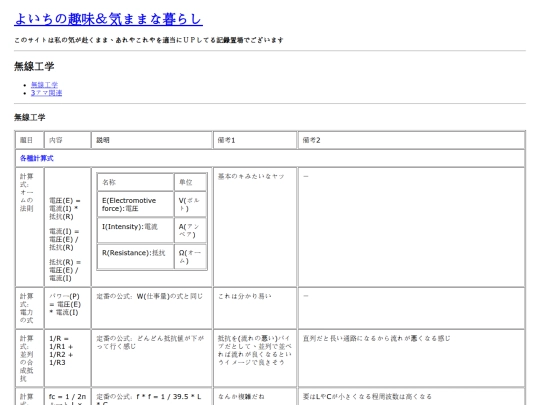Click the 備考1 column header cell
Screen dimensions: 540x405
[255, 140]
